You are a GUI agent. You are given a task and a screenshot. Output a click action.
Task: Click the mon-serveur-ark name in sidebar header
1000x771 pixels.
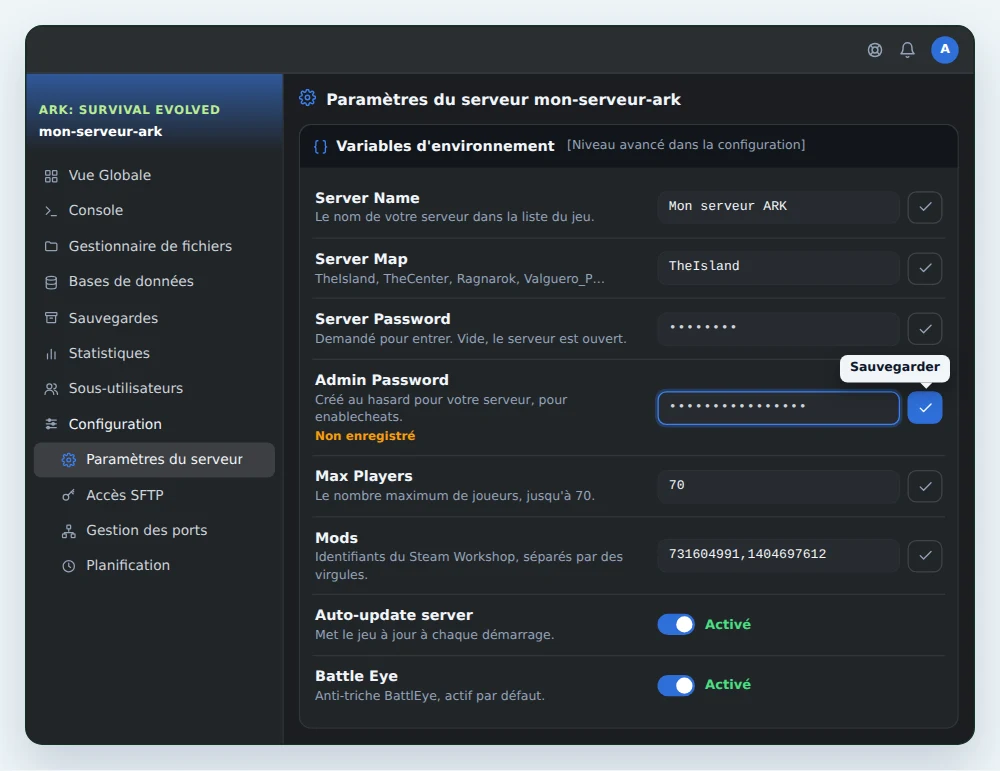point(101,132)
